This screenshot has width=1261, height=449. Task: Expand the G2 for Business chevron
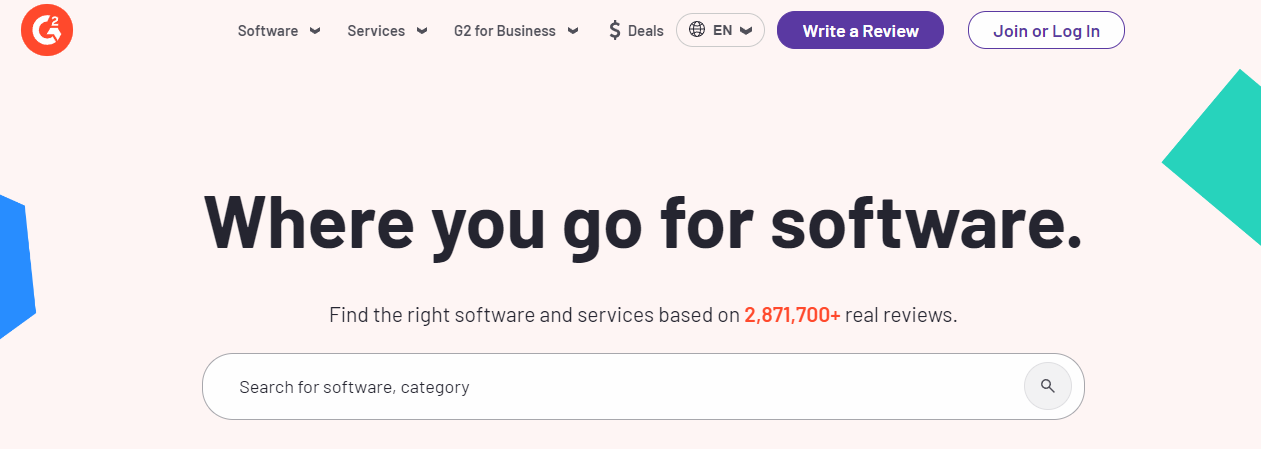click(x=573, y=30)
